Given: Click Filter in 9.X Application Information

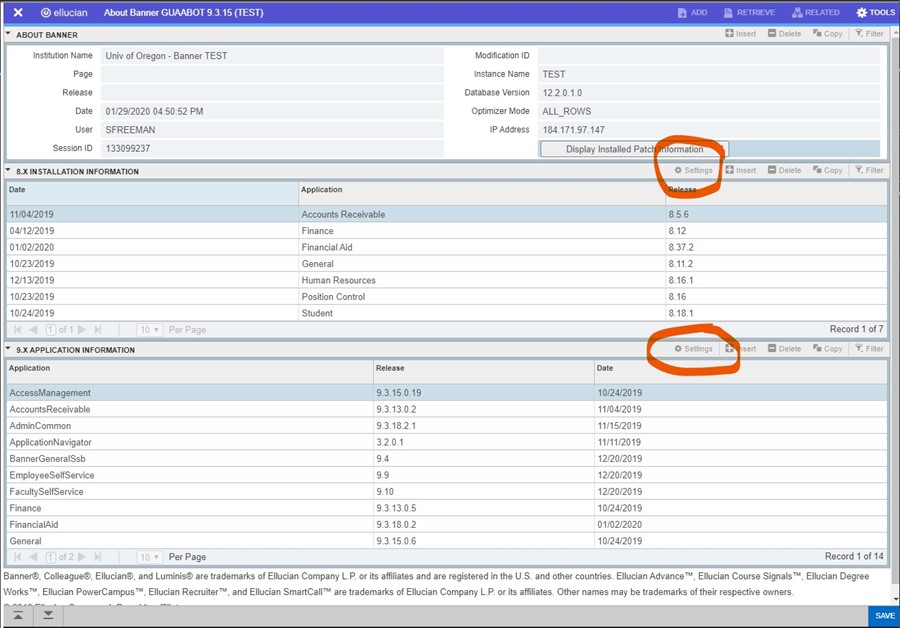Looking at the screenshot, I should pos(869,349).
